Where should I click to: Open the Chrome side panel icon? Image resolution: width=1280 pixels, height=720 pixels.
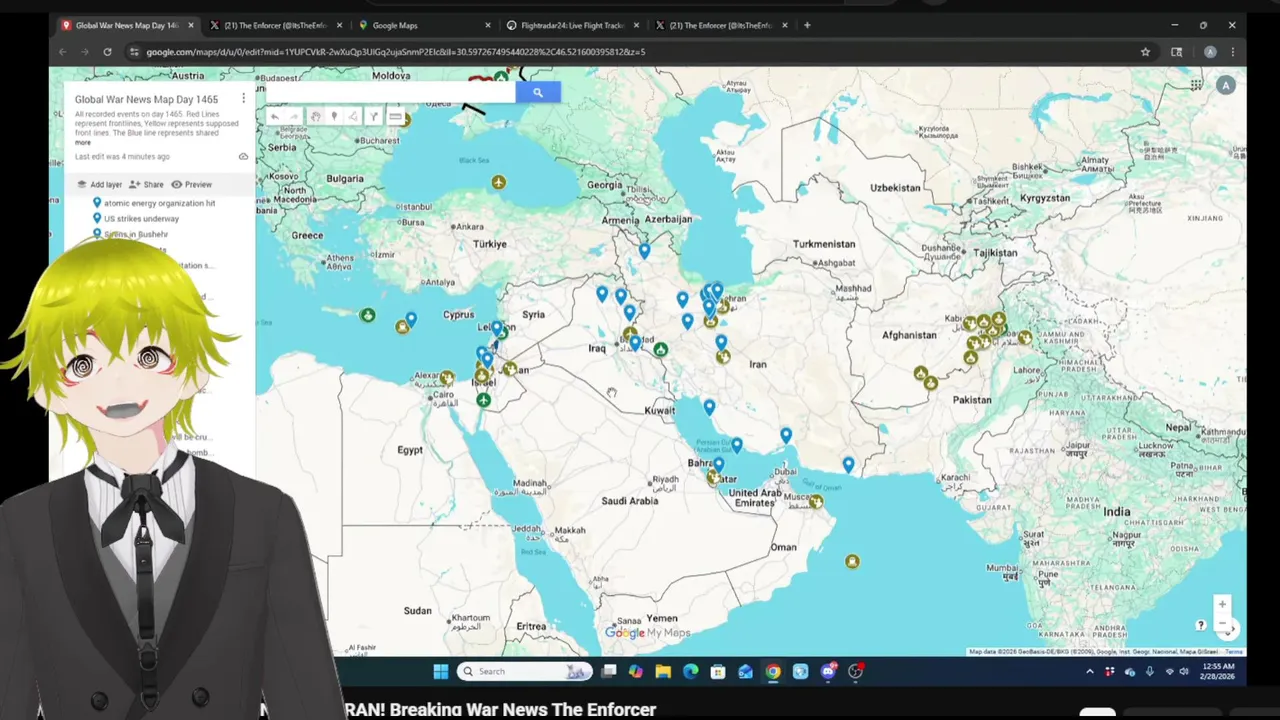coord(1176,52)
